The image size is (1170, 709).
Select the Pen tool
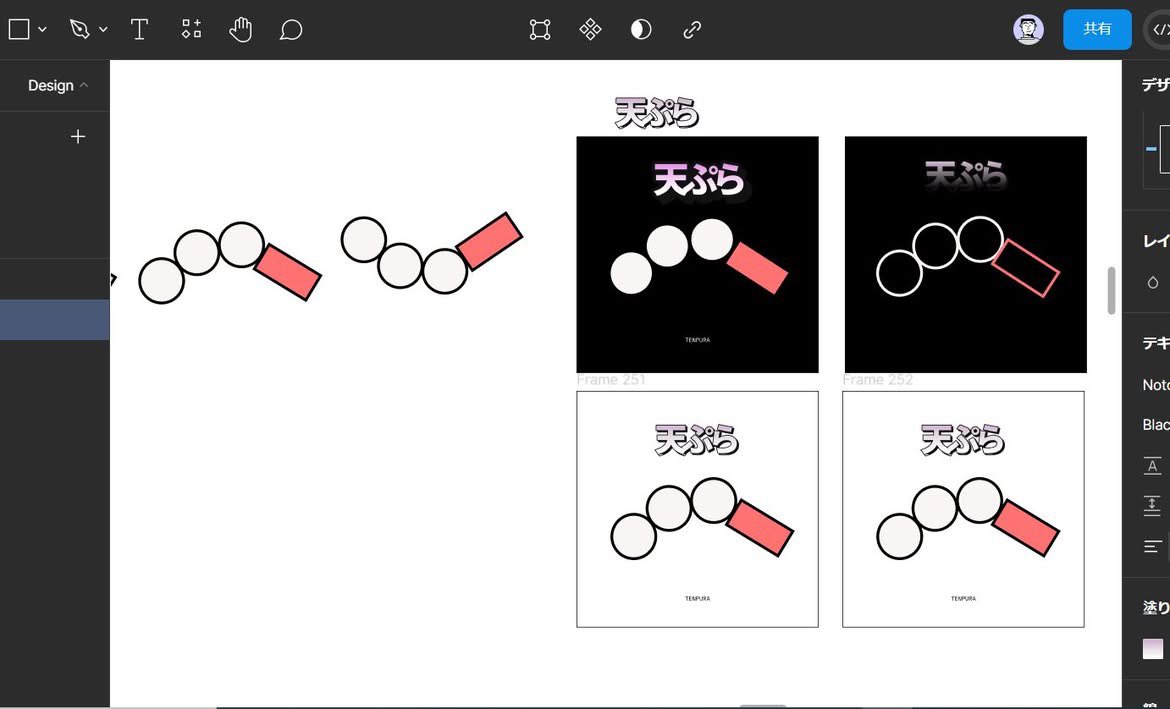tap(79, 29)
